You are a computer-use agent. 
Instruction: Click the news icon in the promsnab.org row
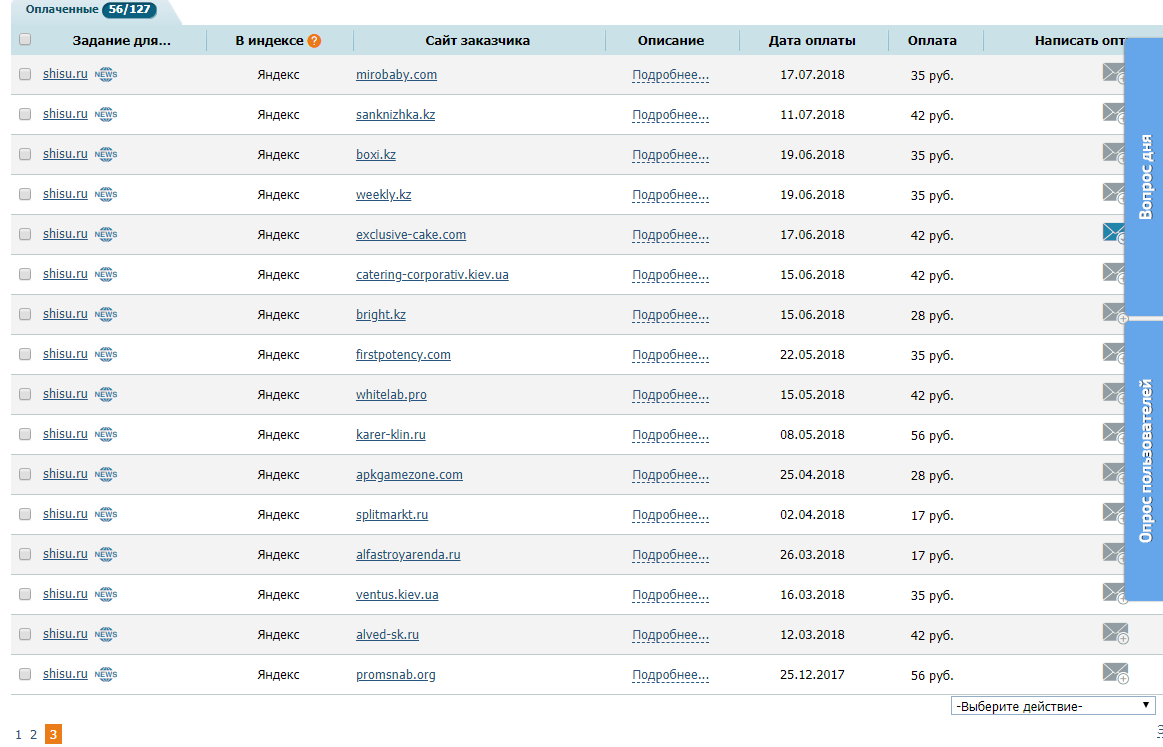pyautogui.click(x=106, y=675)
